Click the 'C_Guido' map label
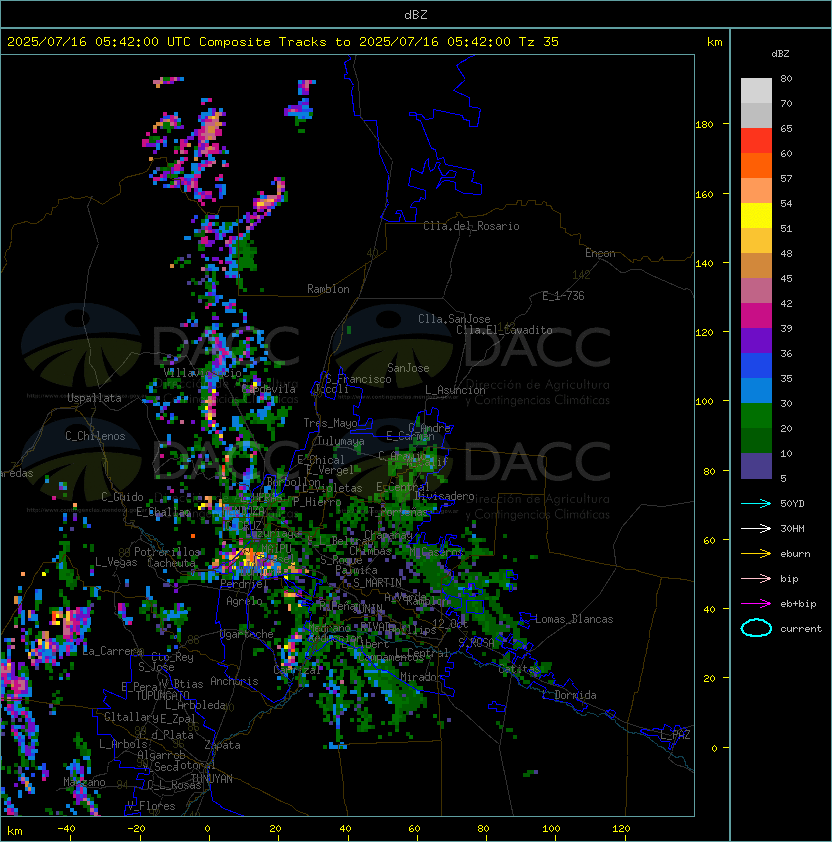Viewport: 832px width, 842px height. click(x=122, y=497)
